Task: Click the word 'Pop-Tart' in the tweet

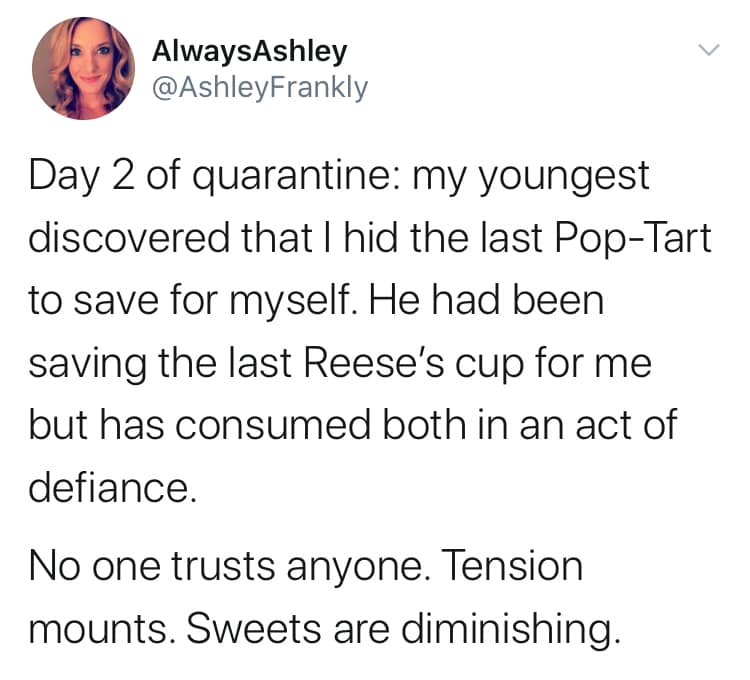Action: [x=633, y=240]
